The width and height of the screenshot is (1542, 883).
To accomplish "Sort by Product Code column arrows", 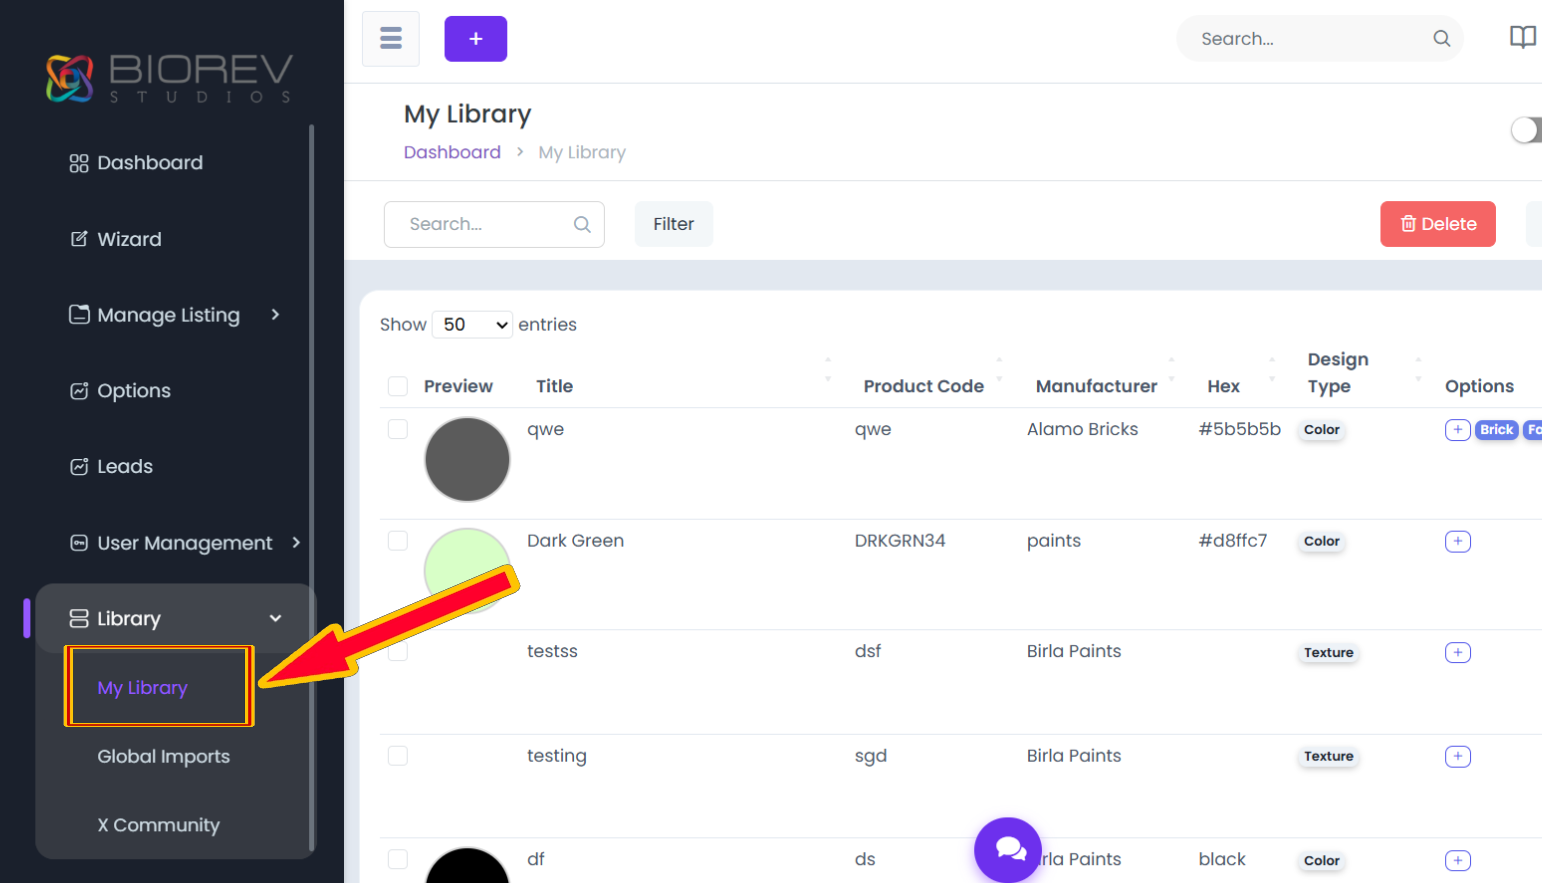I will (x=999, y=369).
